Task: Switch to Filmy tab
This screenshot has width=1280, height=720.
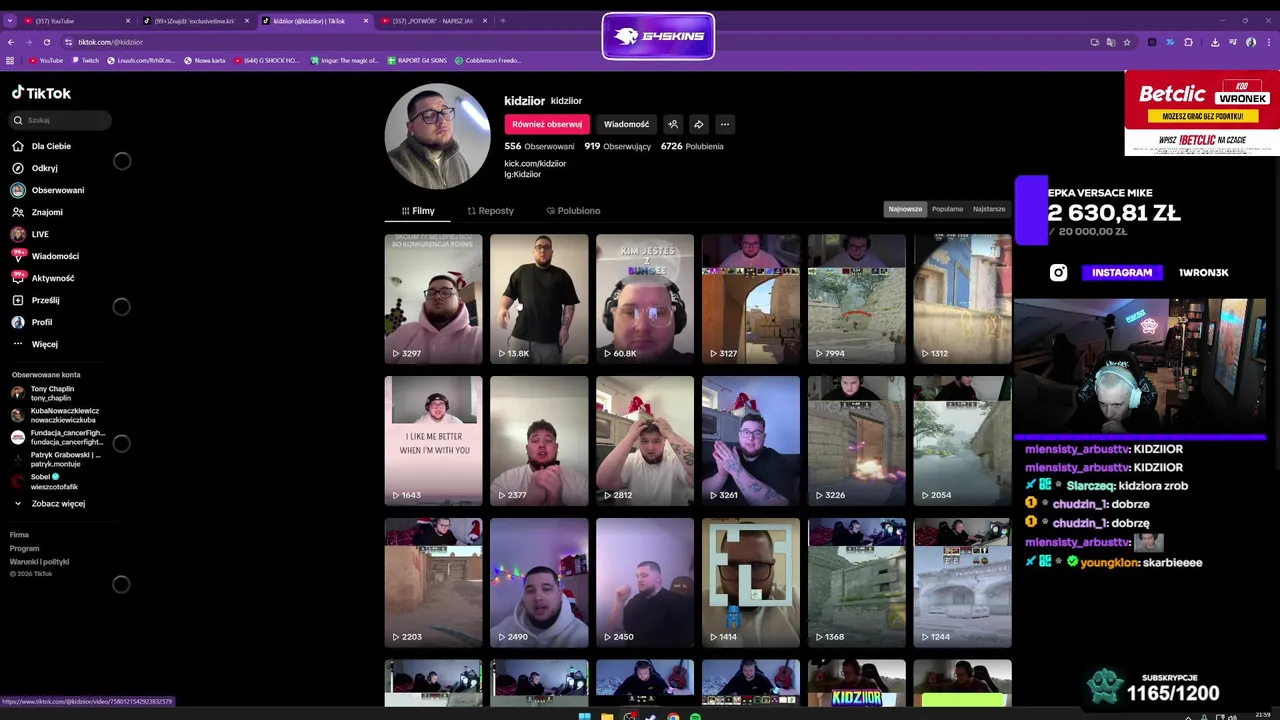Action: point(418,211)
